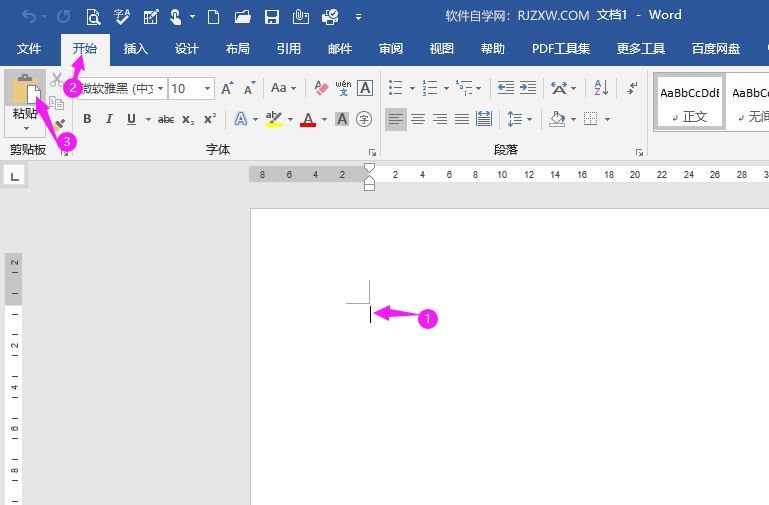769x505 pixels.
Task: Apply the 正文 style thumbnail
Action: [x=690, y=103]
